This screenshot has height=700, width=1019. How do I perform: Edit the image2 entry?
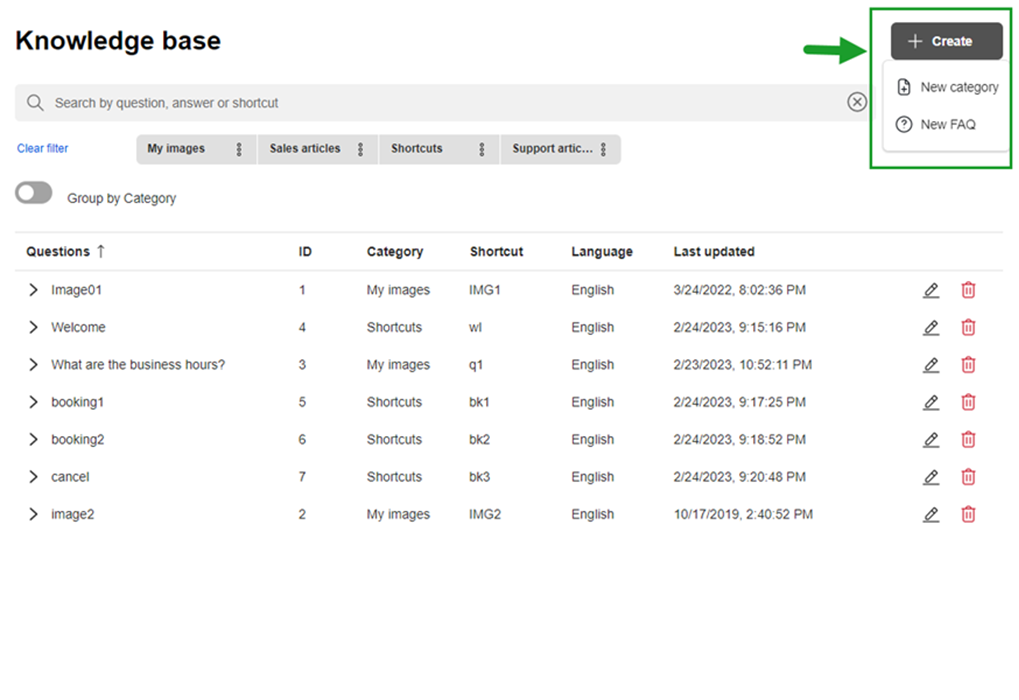(x=931, y=515)
